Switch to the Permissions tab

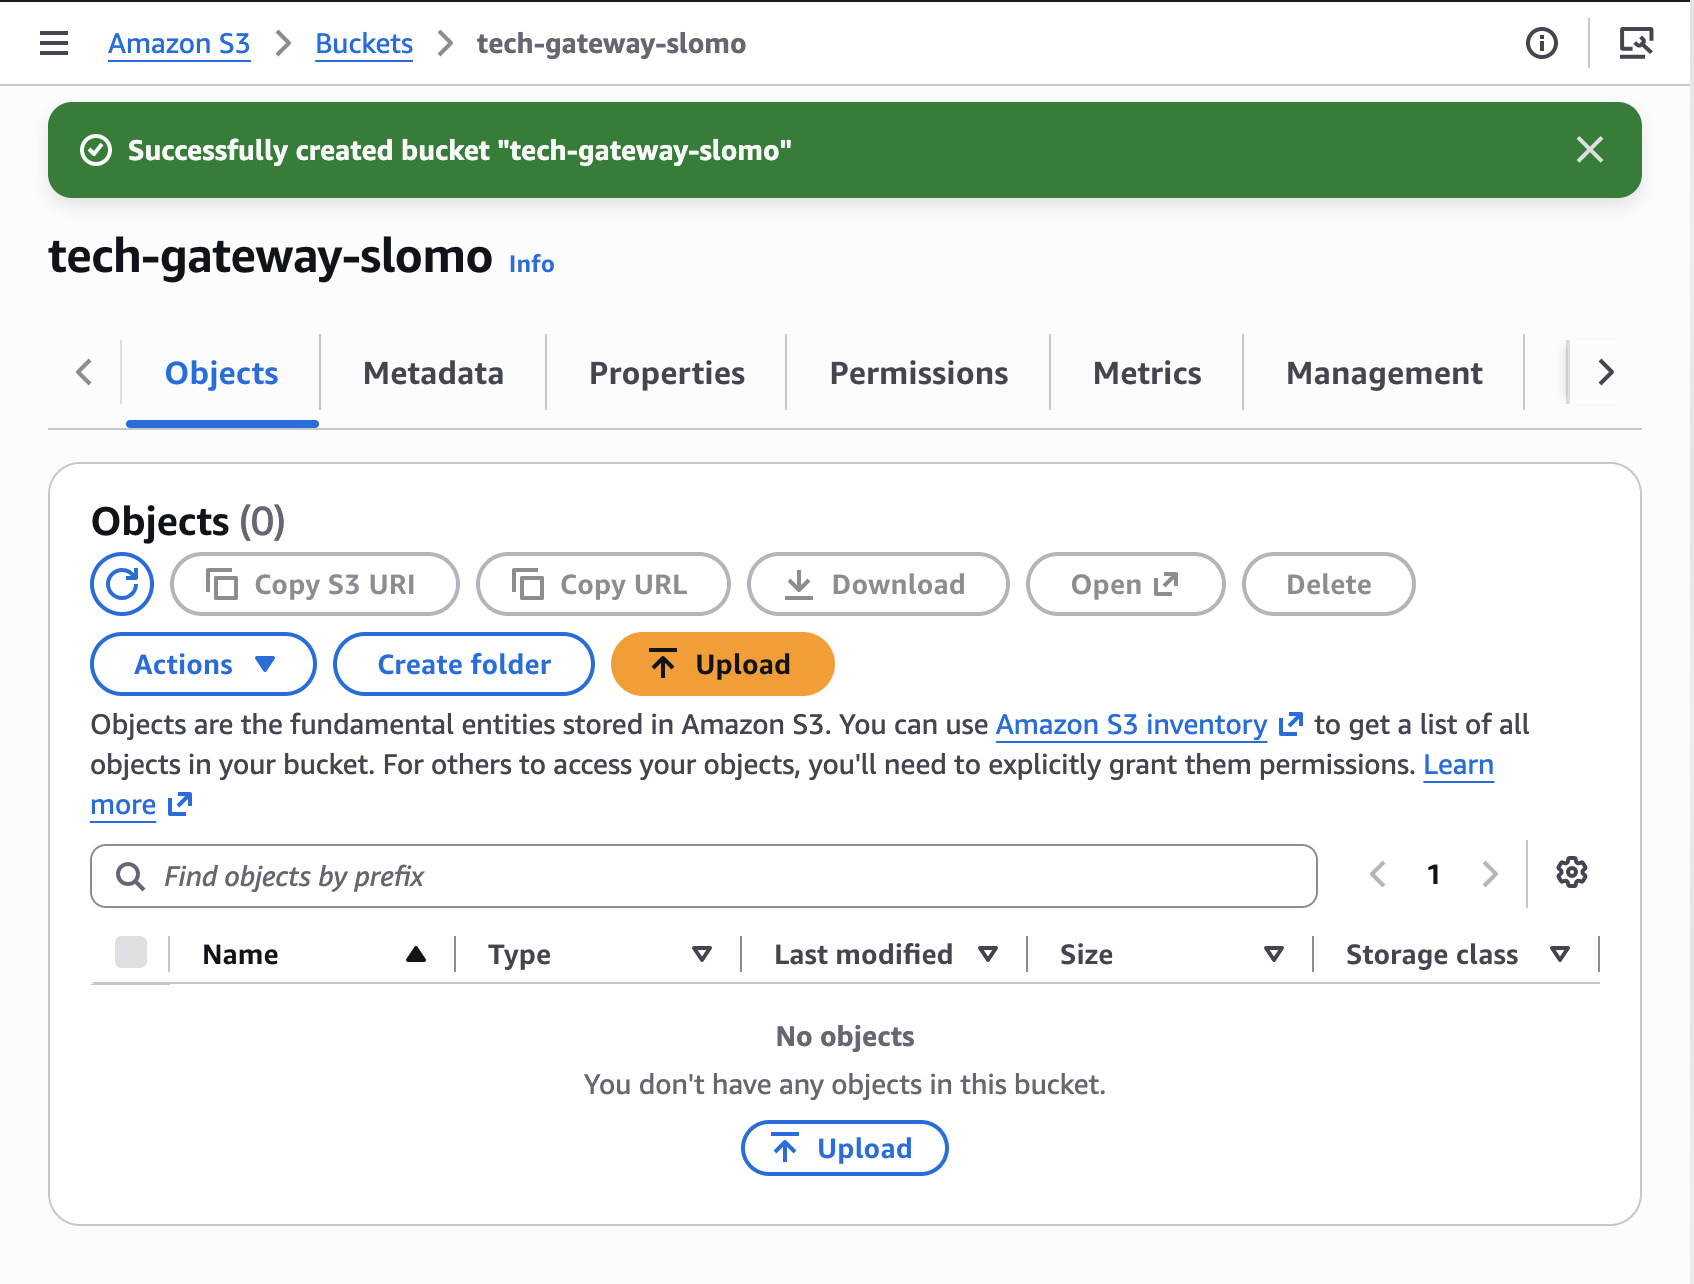pos(919,373)
